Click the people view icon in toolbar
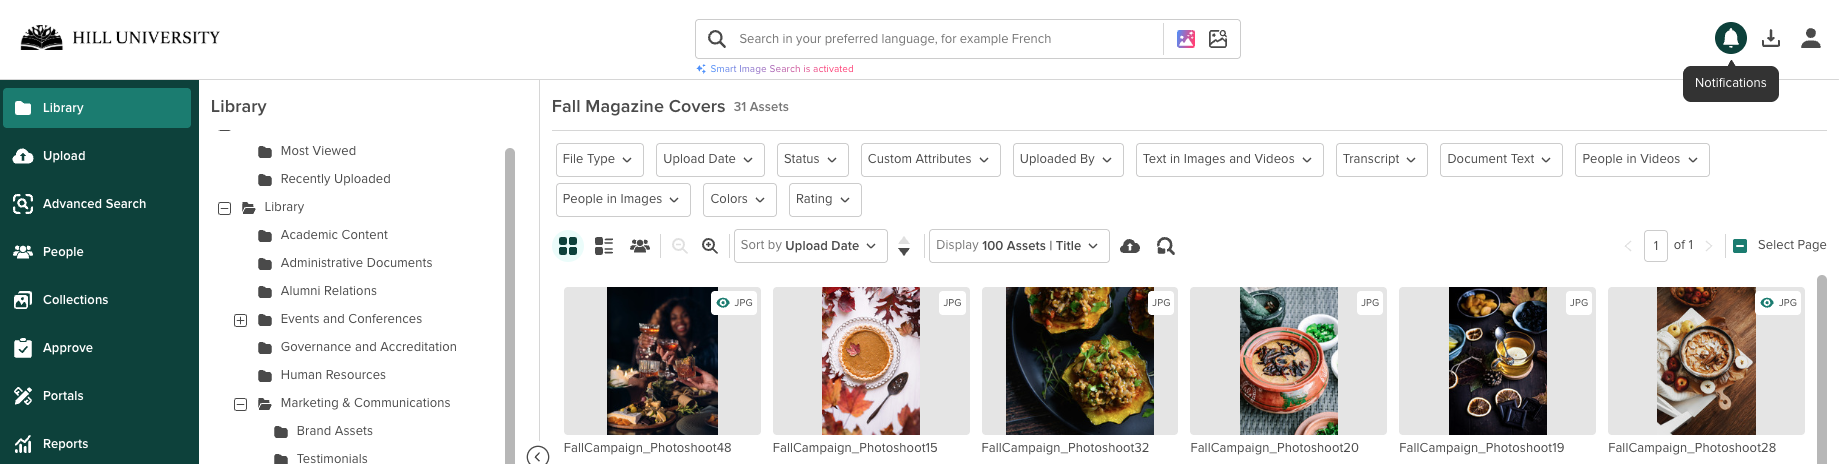The image size is (1839, 464). pyautogui.click(x=640, y=246)
